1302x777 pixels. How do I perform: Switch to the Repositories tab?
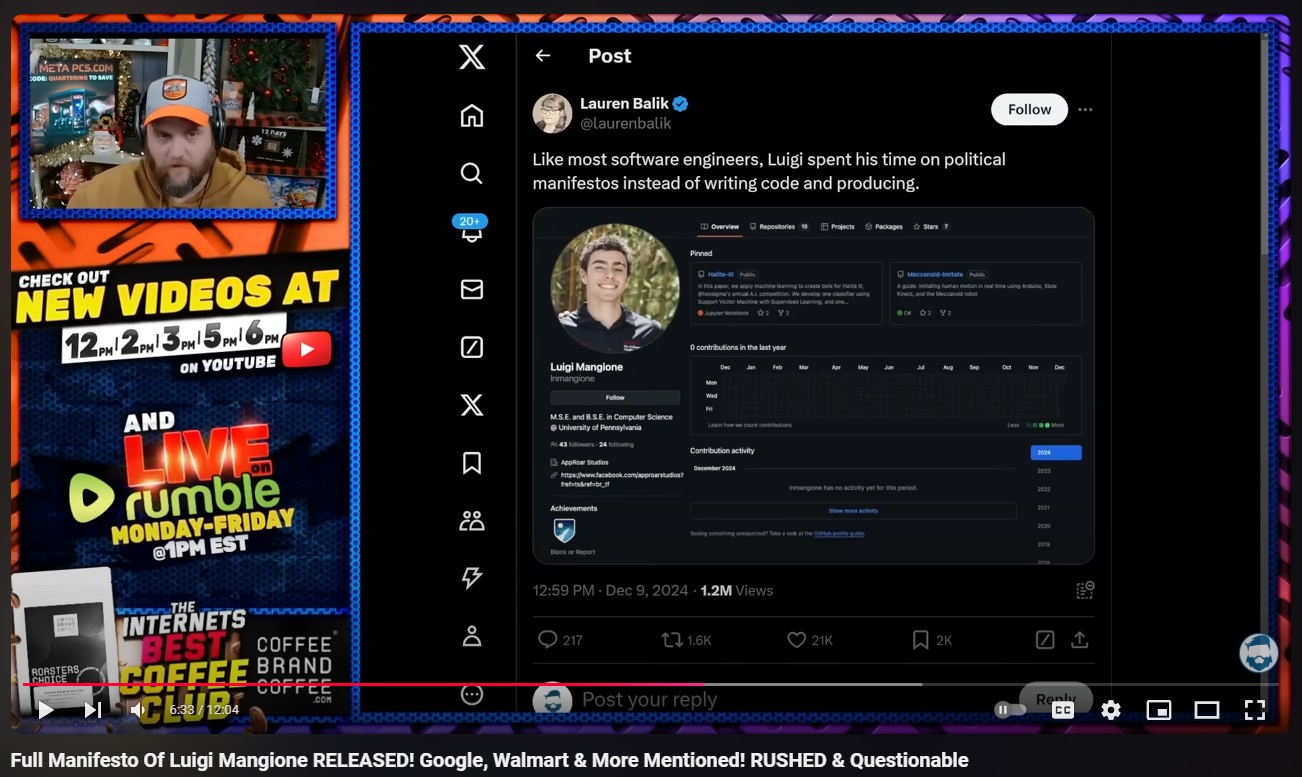point(779,227)
